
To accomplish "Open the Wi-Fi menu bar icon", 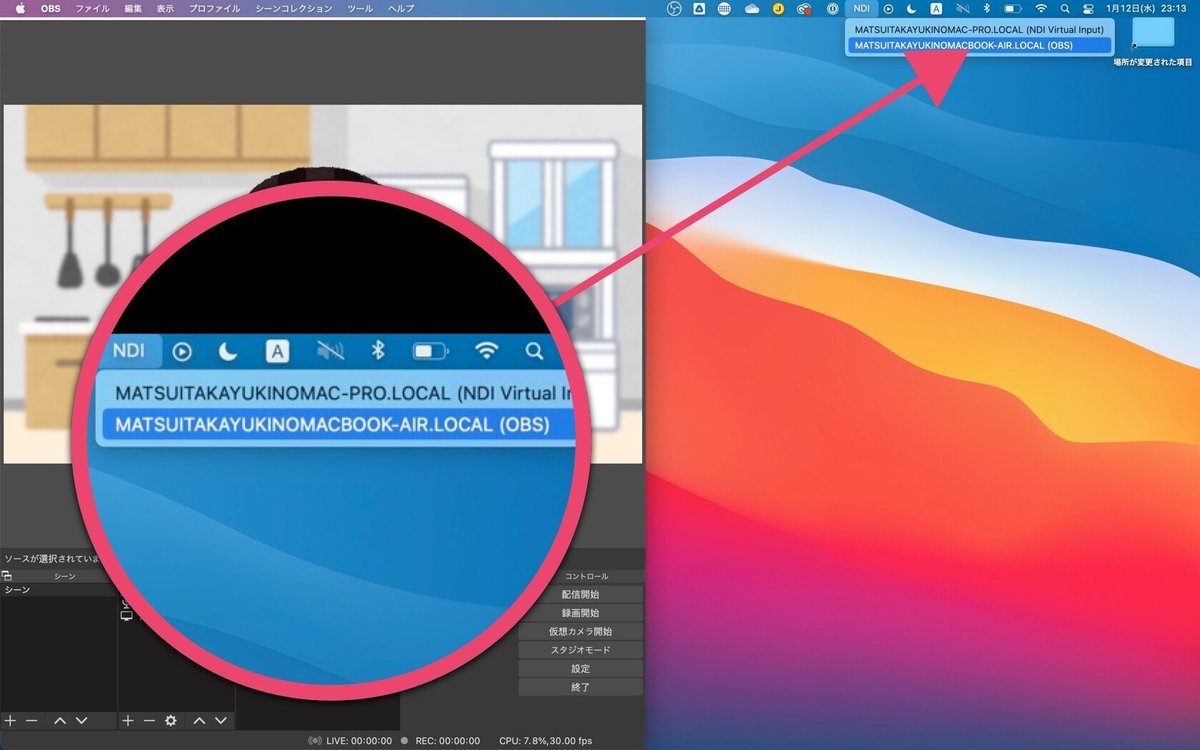I will [x=1041, y=8].
